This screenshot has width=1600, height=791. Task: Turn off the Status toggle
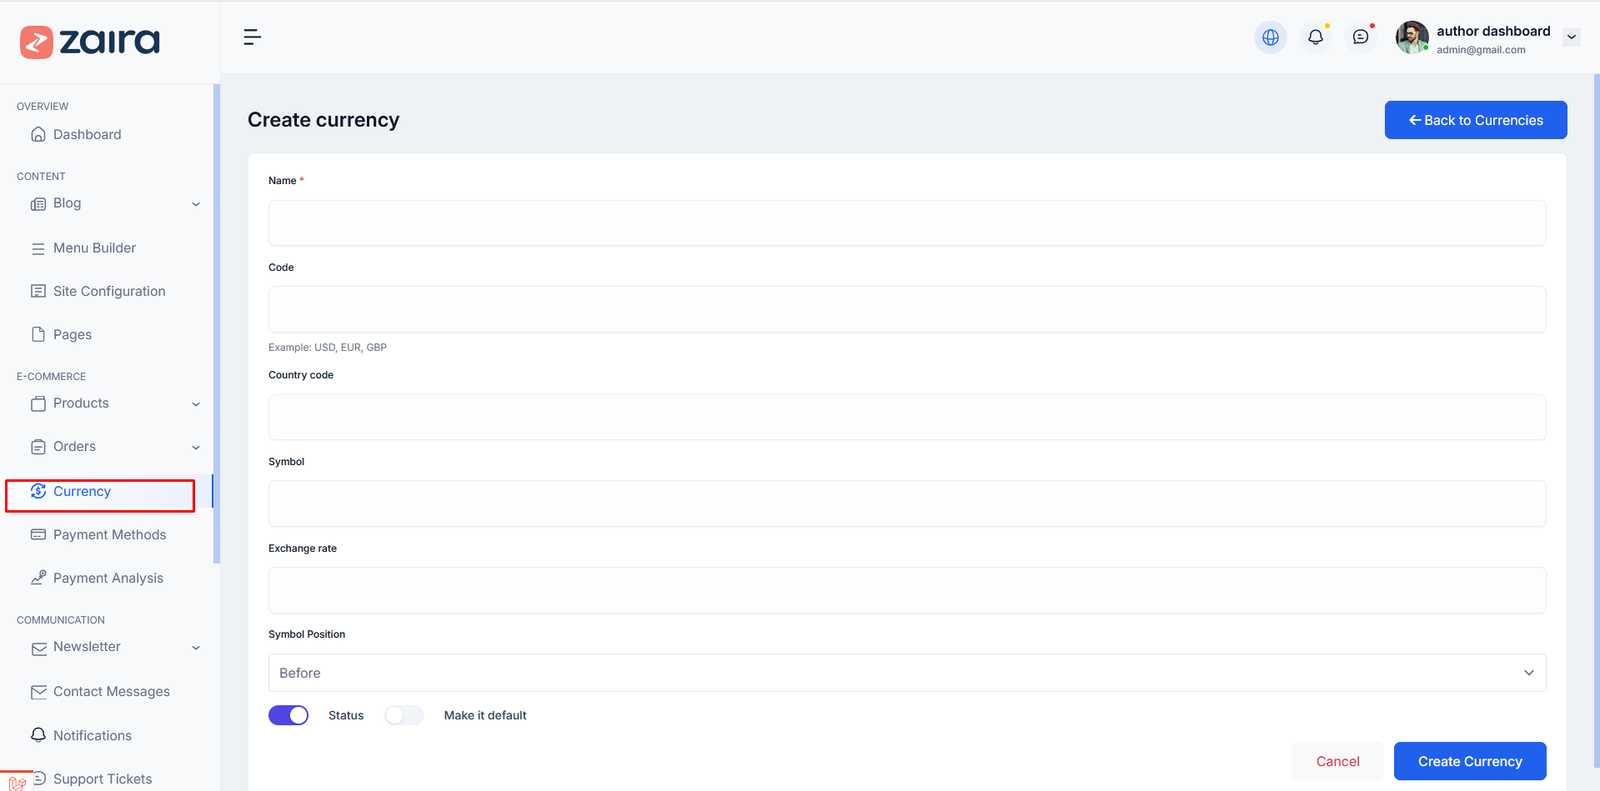pyautogui.click(x=288, y=715)
